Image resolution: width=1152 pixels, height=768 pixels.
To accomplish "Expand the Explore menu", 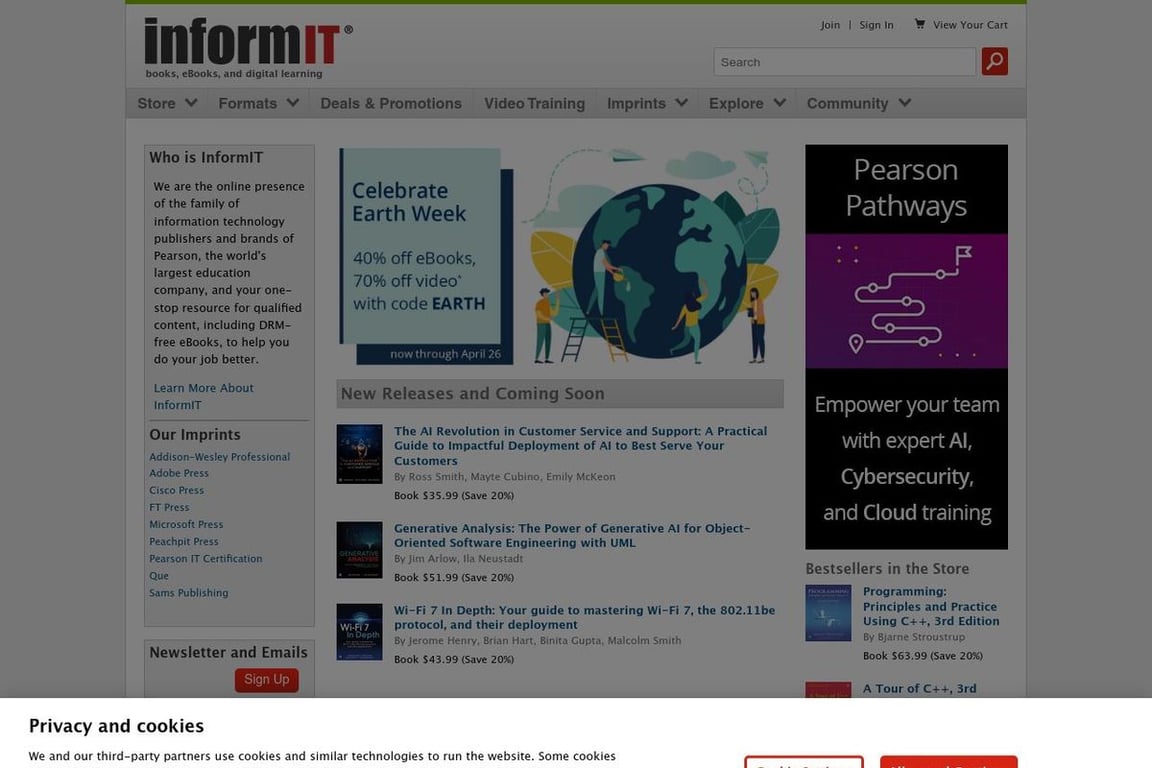I will point(747,104).
